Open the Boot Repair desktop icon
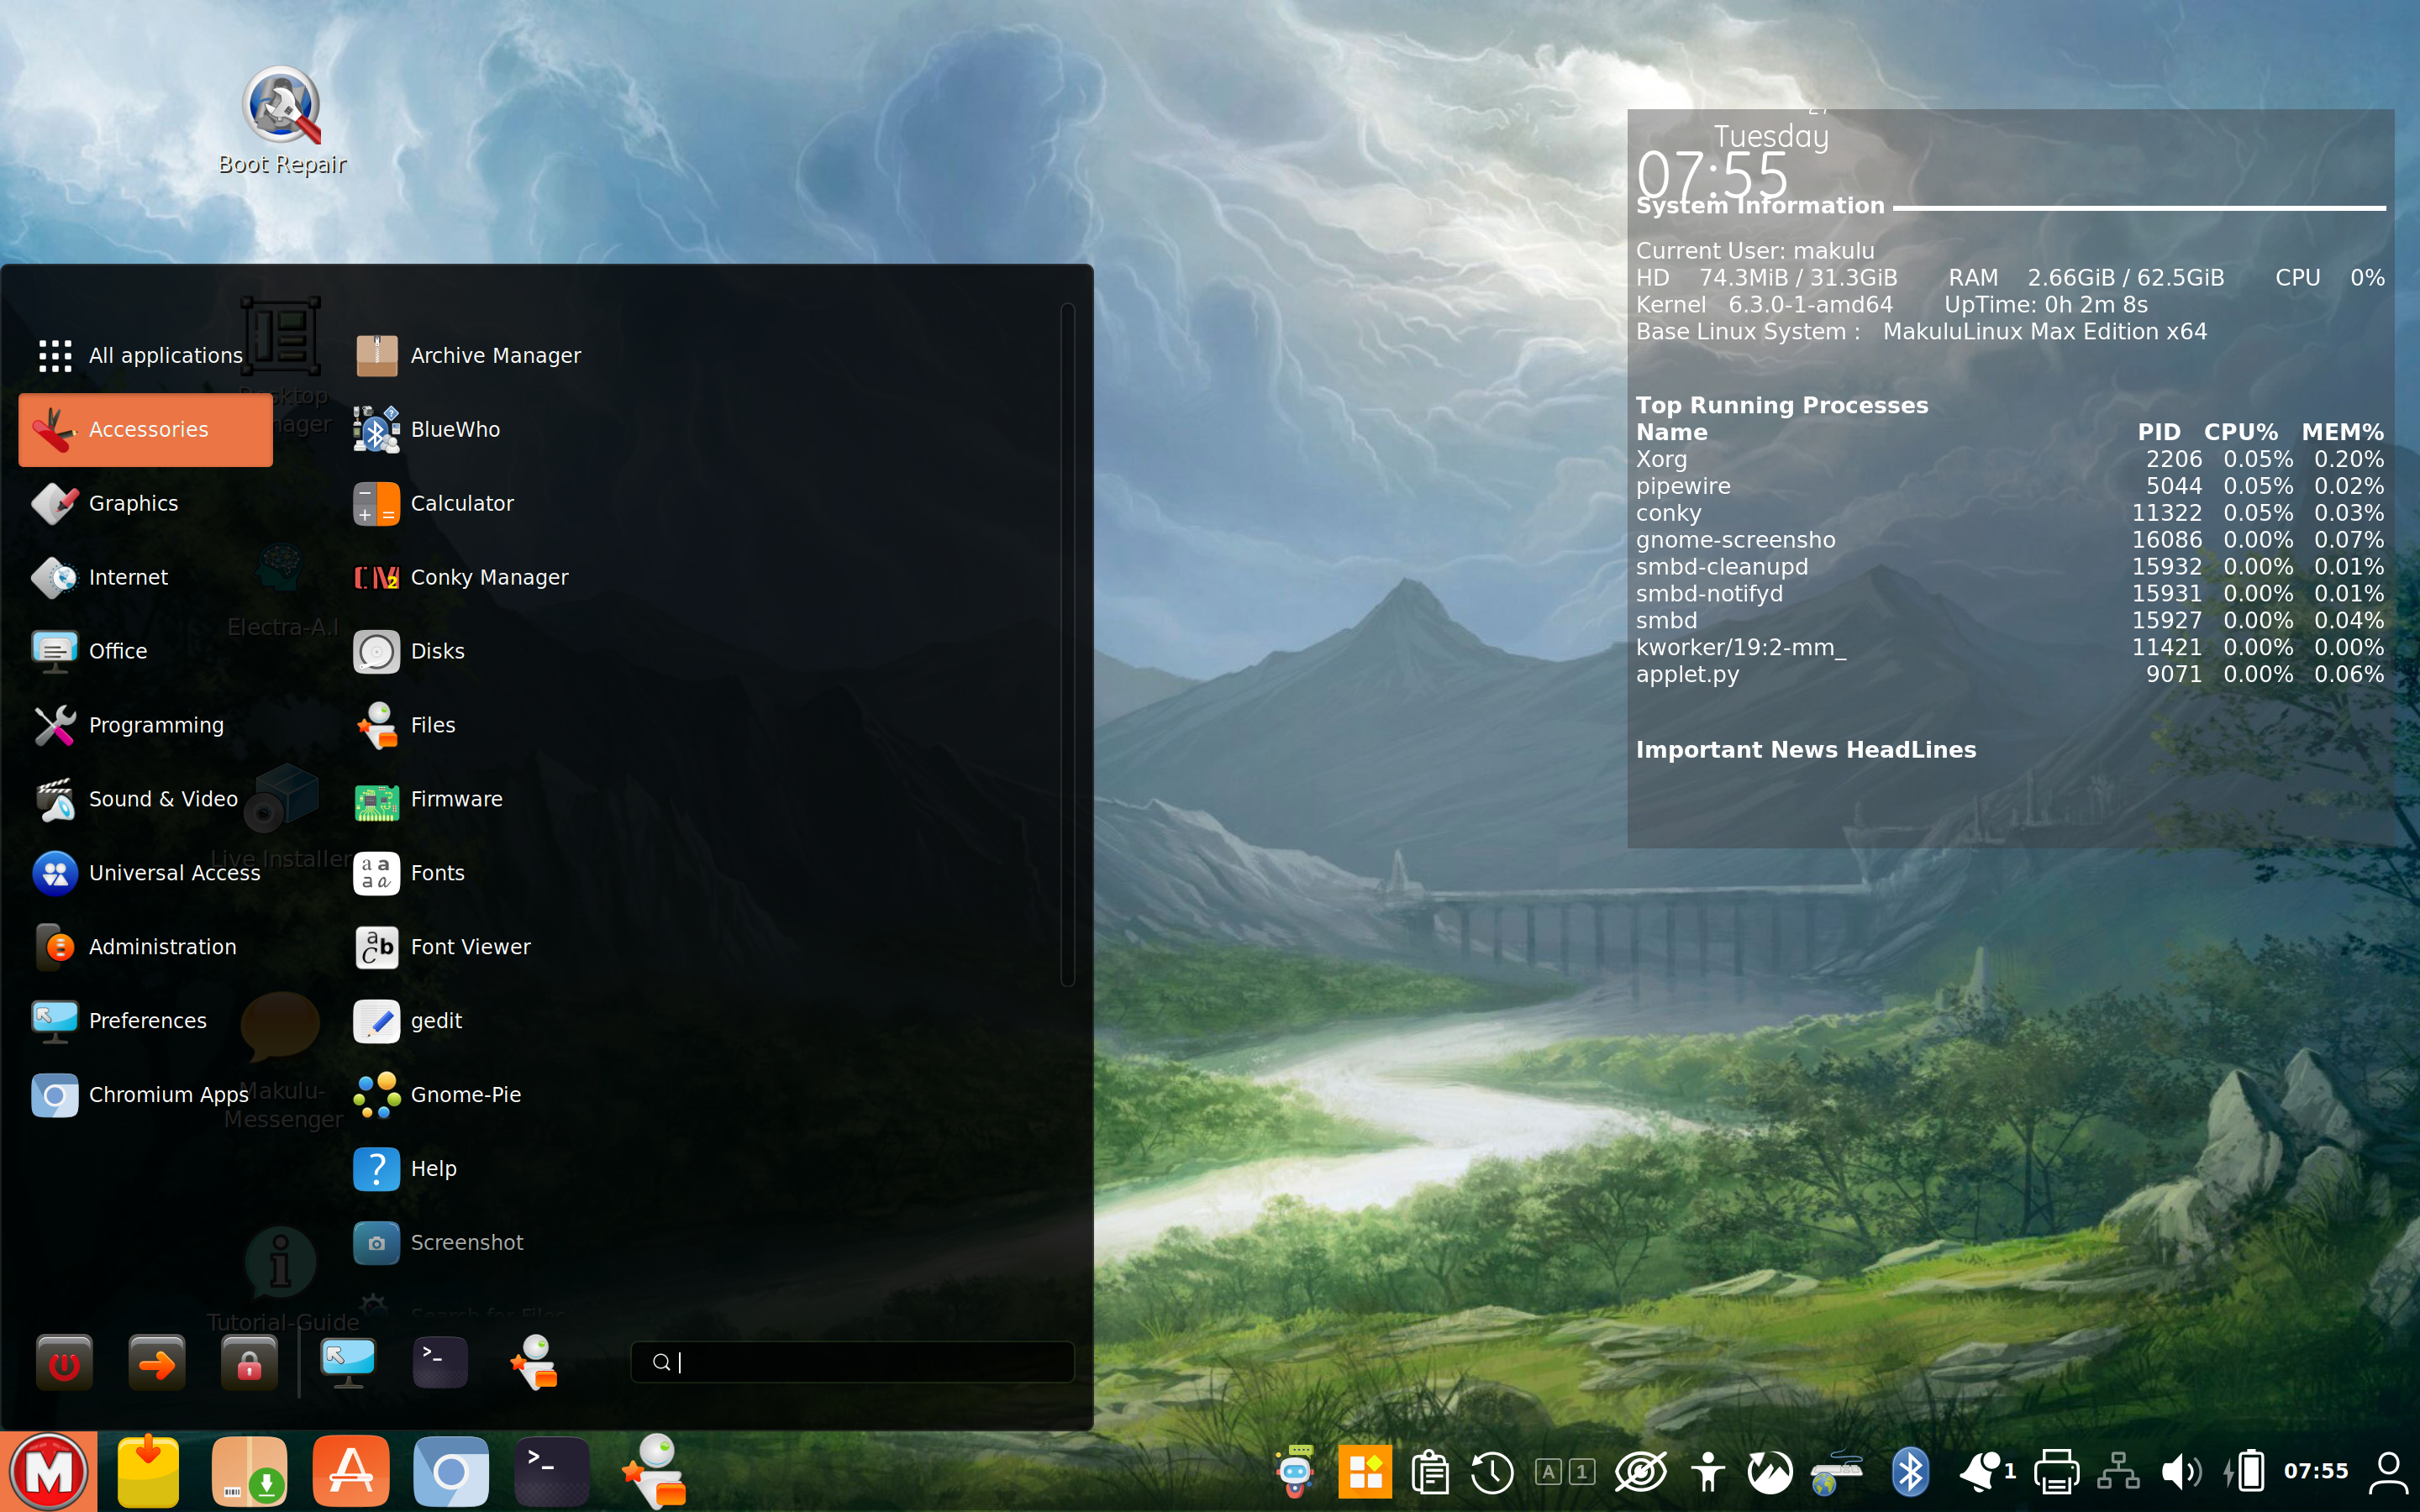This screenshot has width=2420, height=1512. coord(282,122)
